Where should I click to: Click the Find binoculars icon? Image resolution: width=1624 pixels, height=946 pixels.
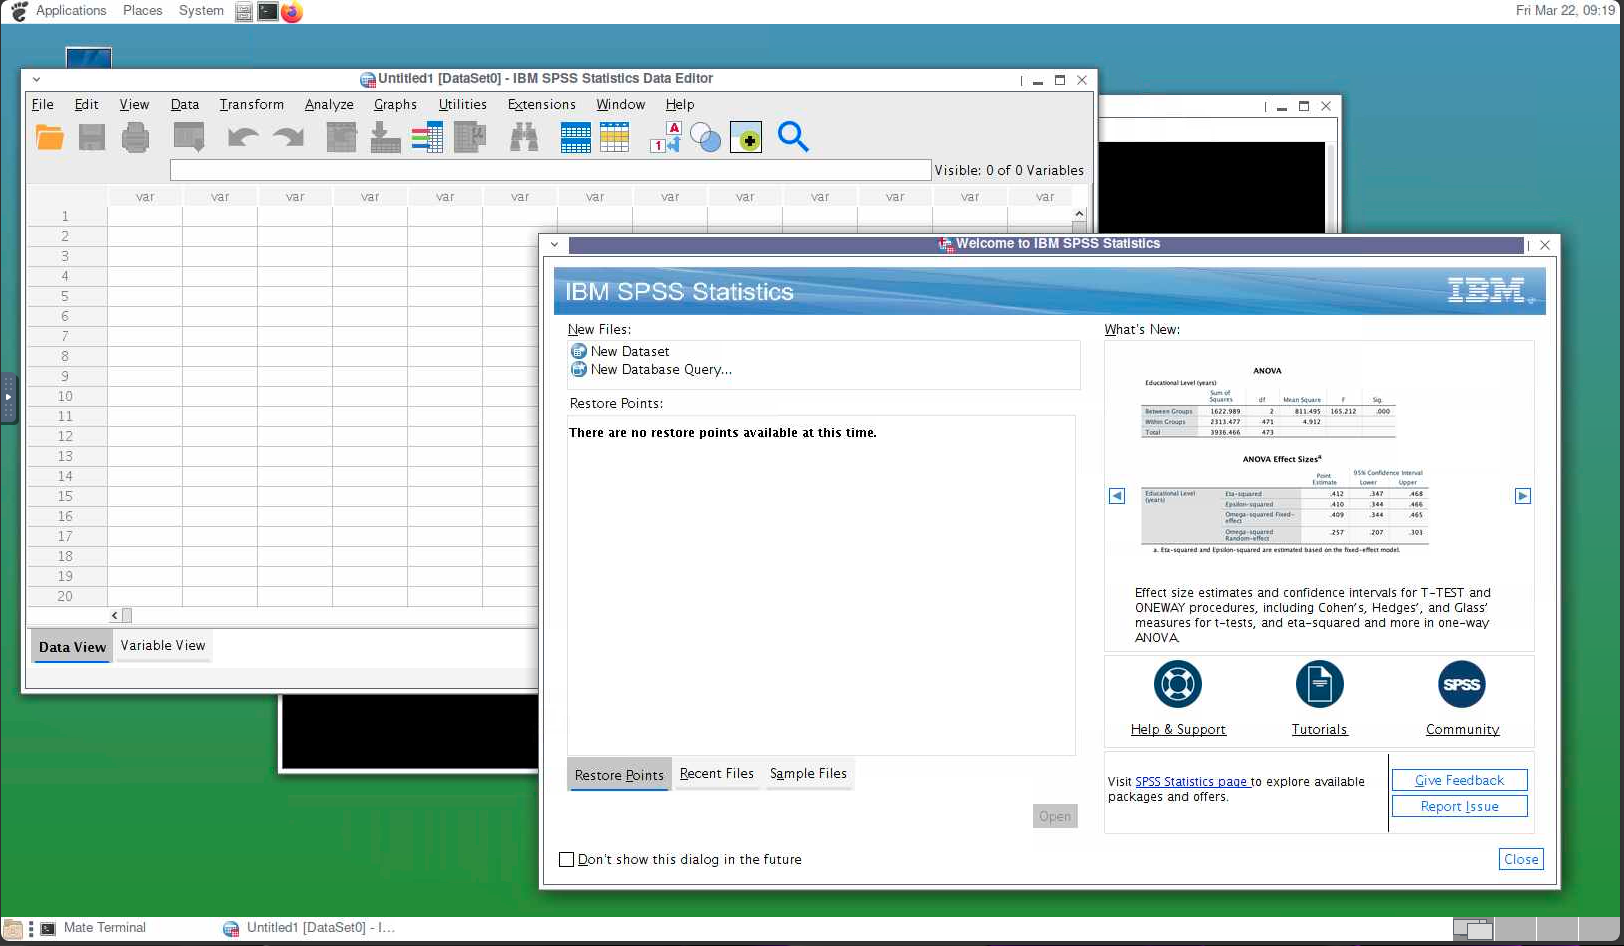524,137
